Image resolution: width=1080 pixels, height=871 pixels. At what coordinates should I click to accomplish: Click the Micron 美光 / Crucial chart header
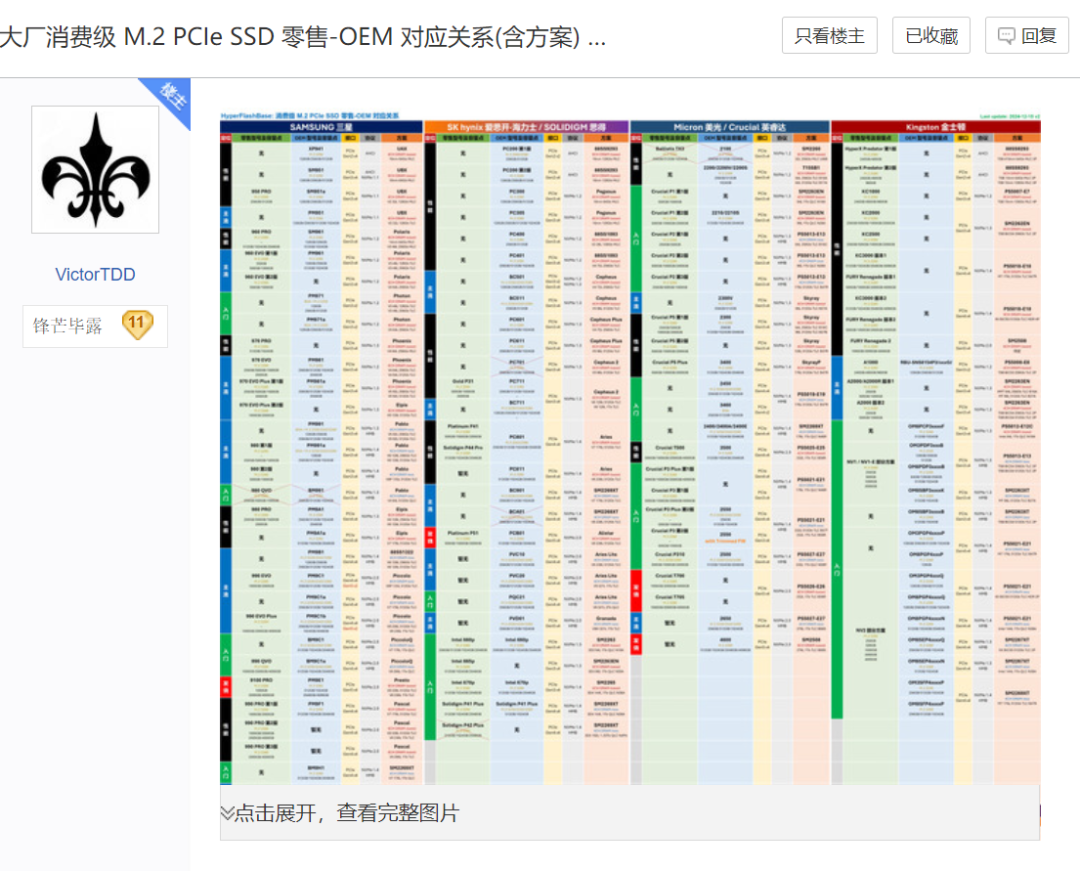click(x=730, y=127)
